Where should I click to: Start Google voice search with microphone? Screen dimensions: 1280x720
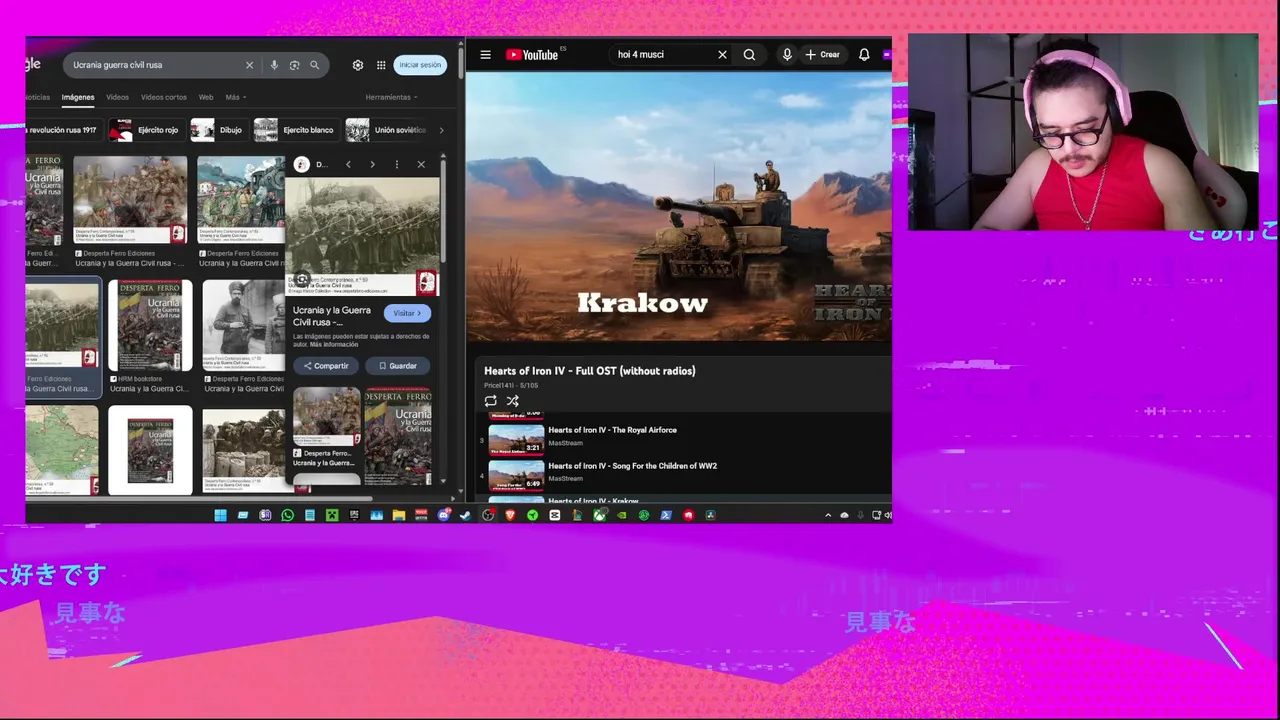[274, 65]
